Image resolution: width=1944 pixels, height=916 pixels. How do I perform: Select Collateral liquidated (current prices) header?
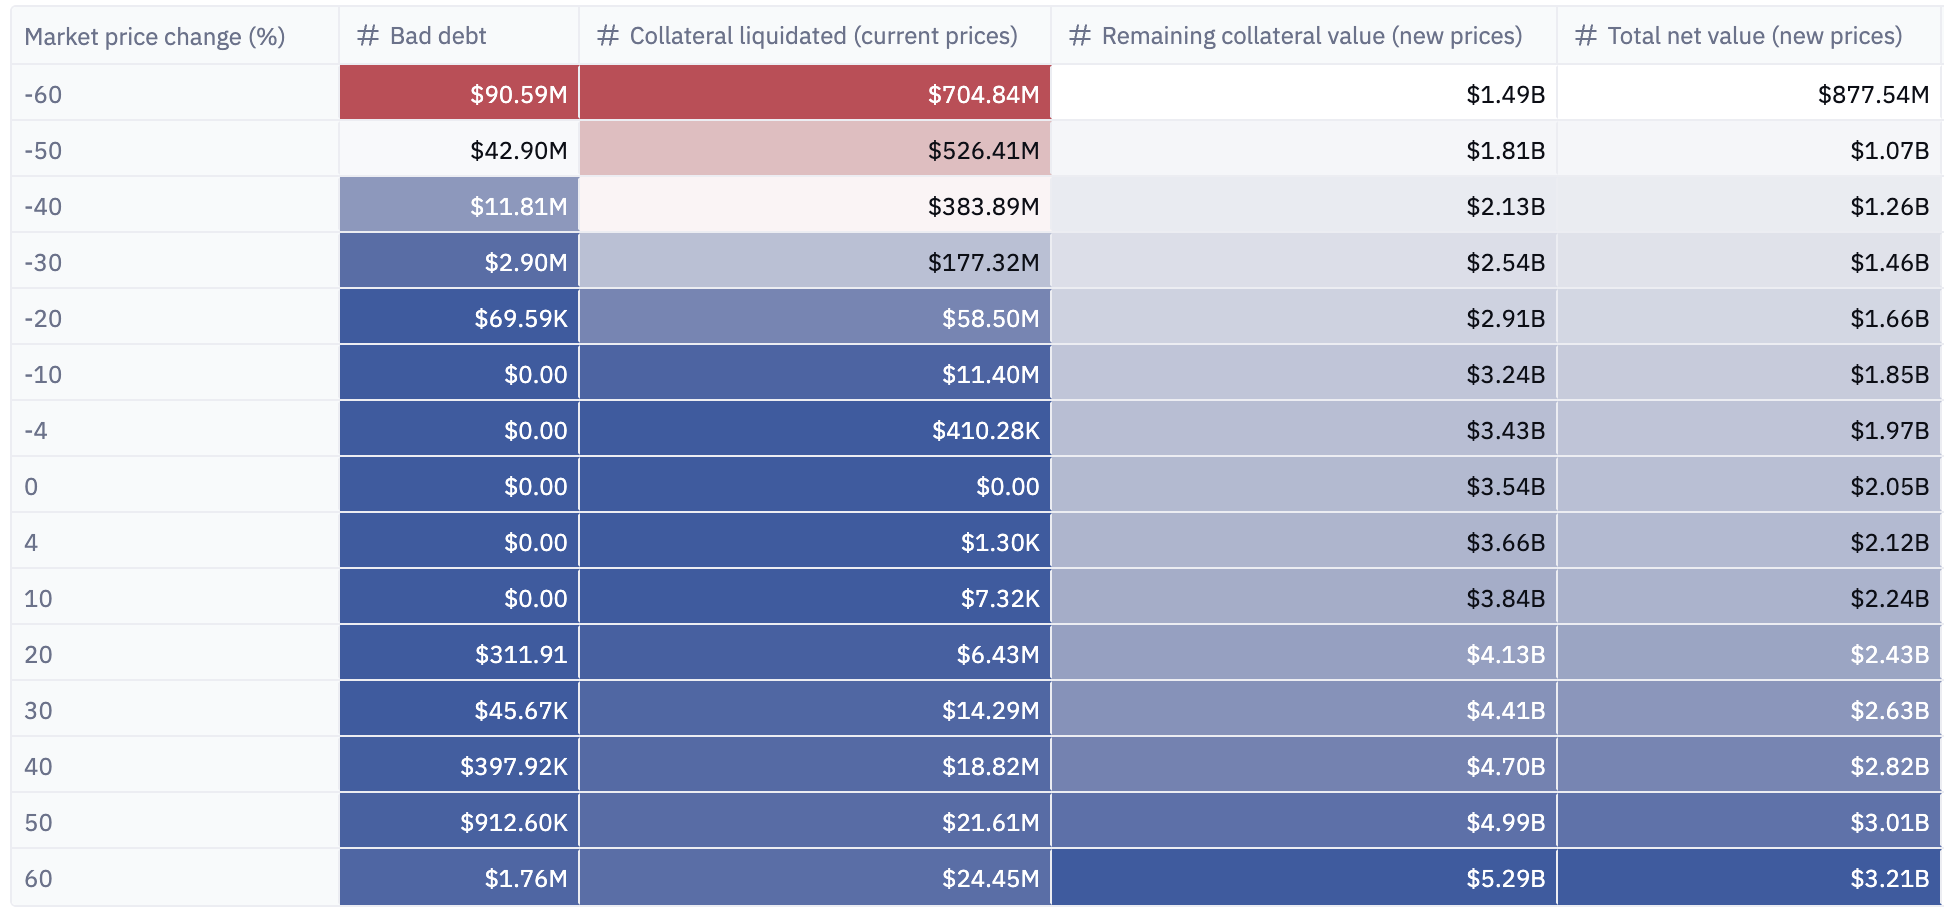point(823,36)
